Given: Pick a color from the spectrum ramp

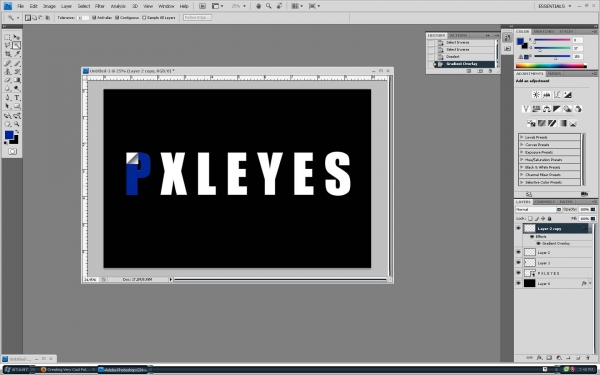Looking at the screenshot, I should point(551,66).
